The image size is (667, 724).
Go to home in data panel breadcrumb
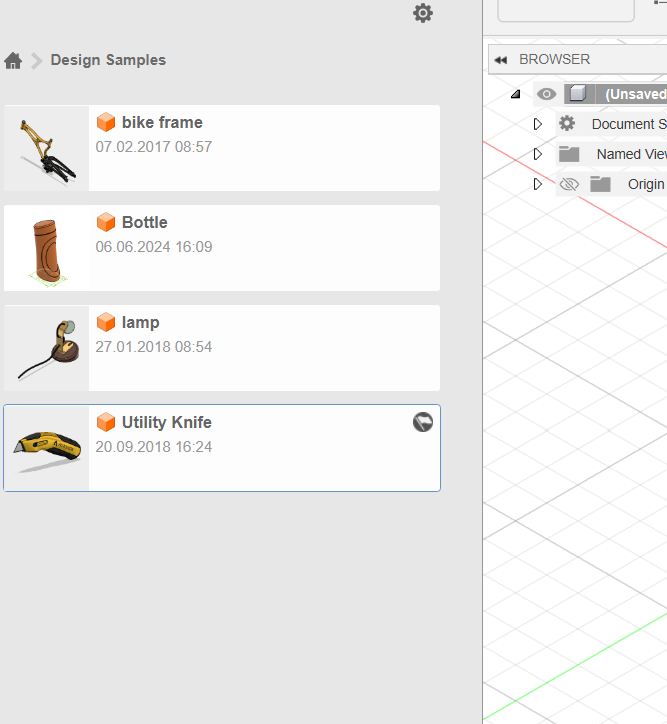coord(13,60)
